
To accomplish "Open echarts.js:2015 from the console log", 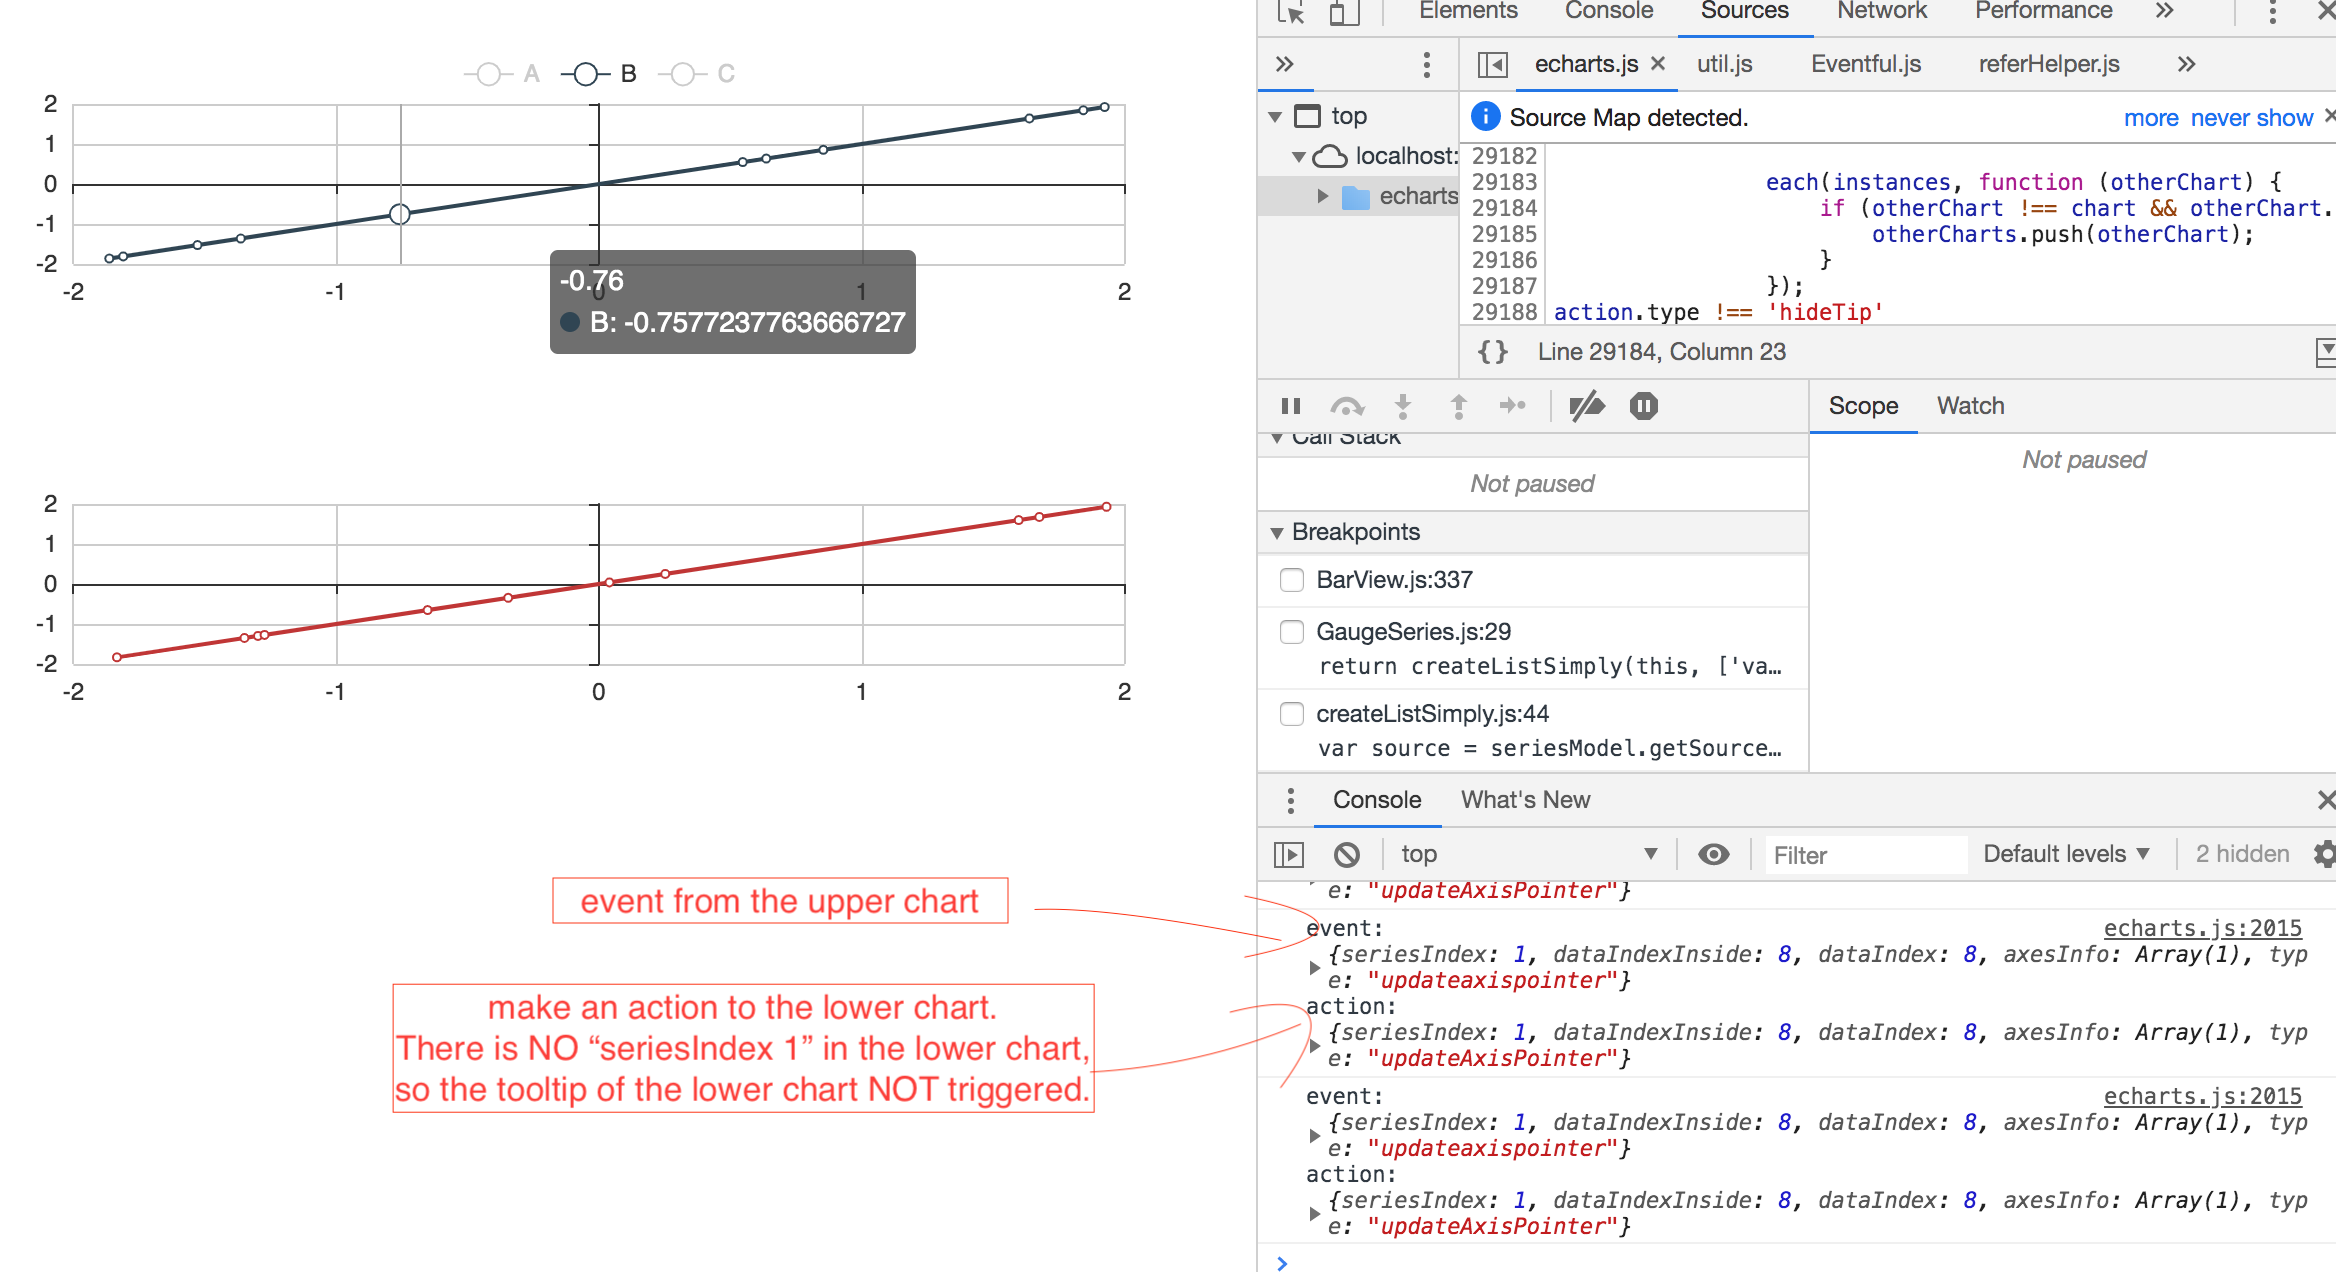I will (x=2202, y=927).
